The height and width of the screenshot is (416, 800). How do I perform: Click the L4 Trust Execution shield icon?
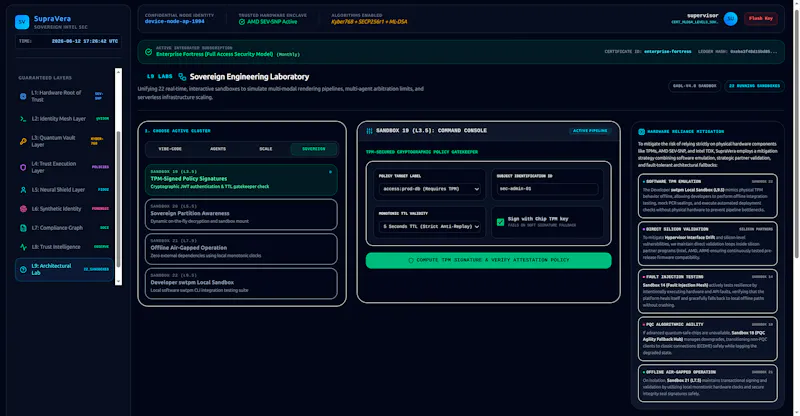(23, 167)
